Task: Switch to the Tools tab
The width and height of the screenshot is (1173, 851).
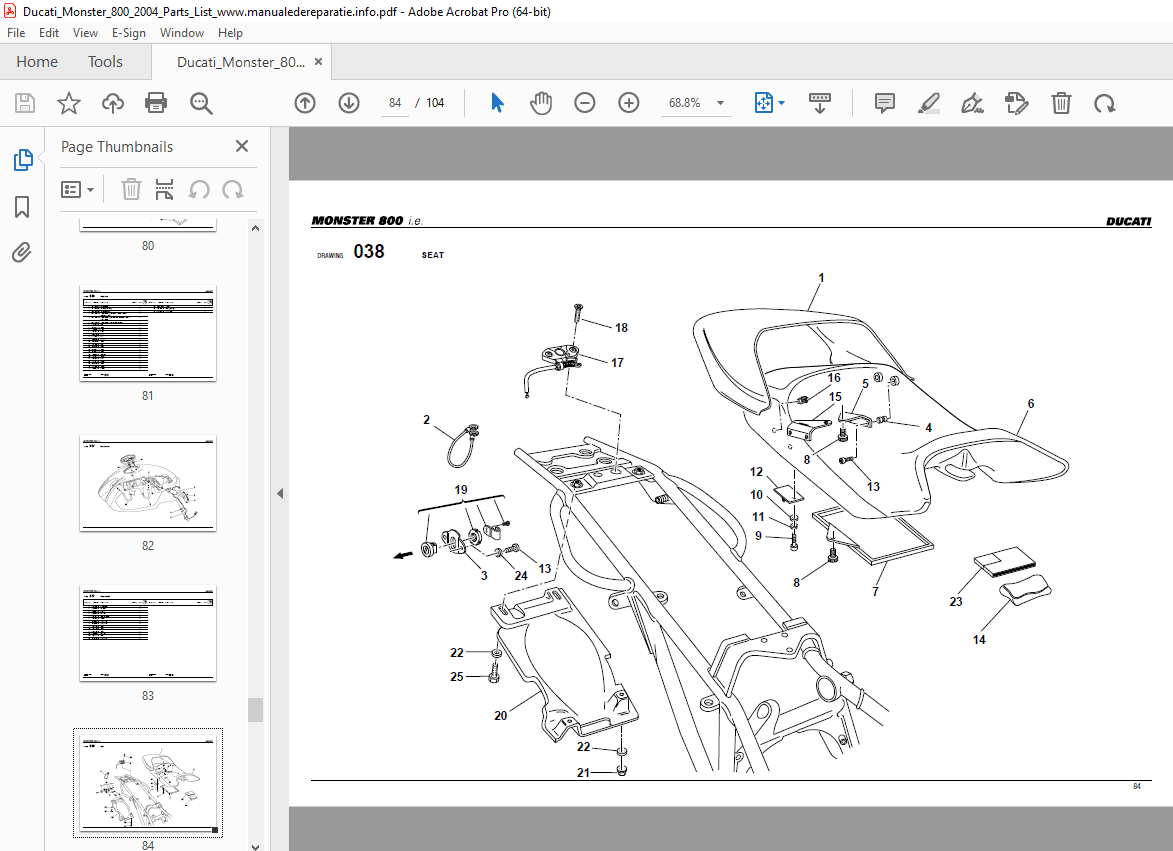Action: [105, 62]
